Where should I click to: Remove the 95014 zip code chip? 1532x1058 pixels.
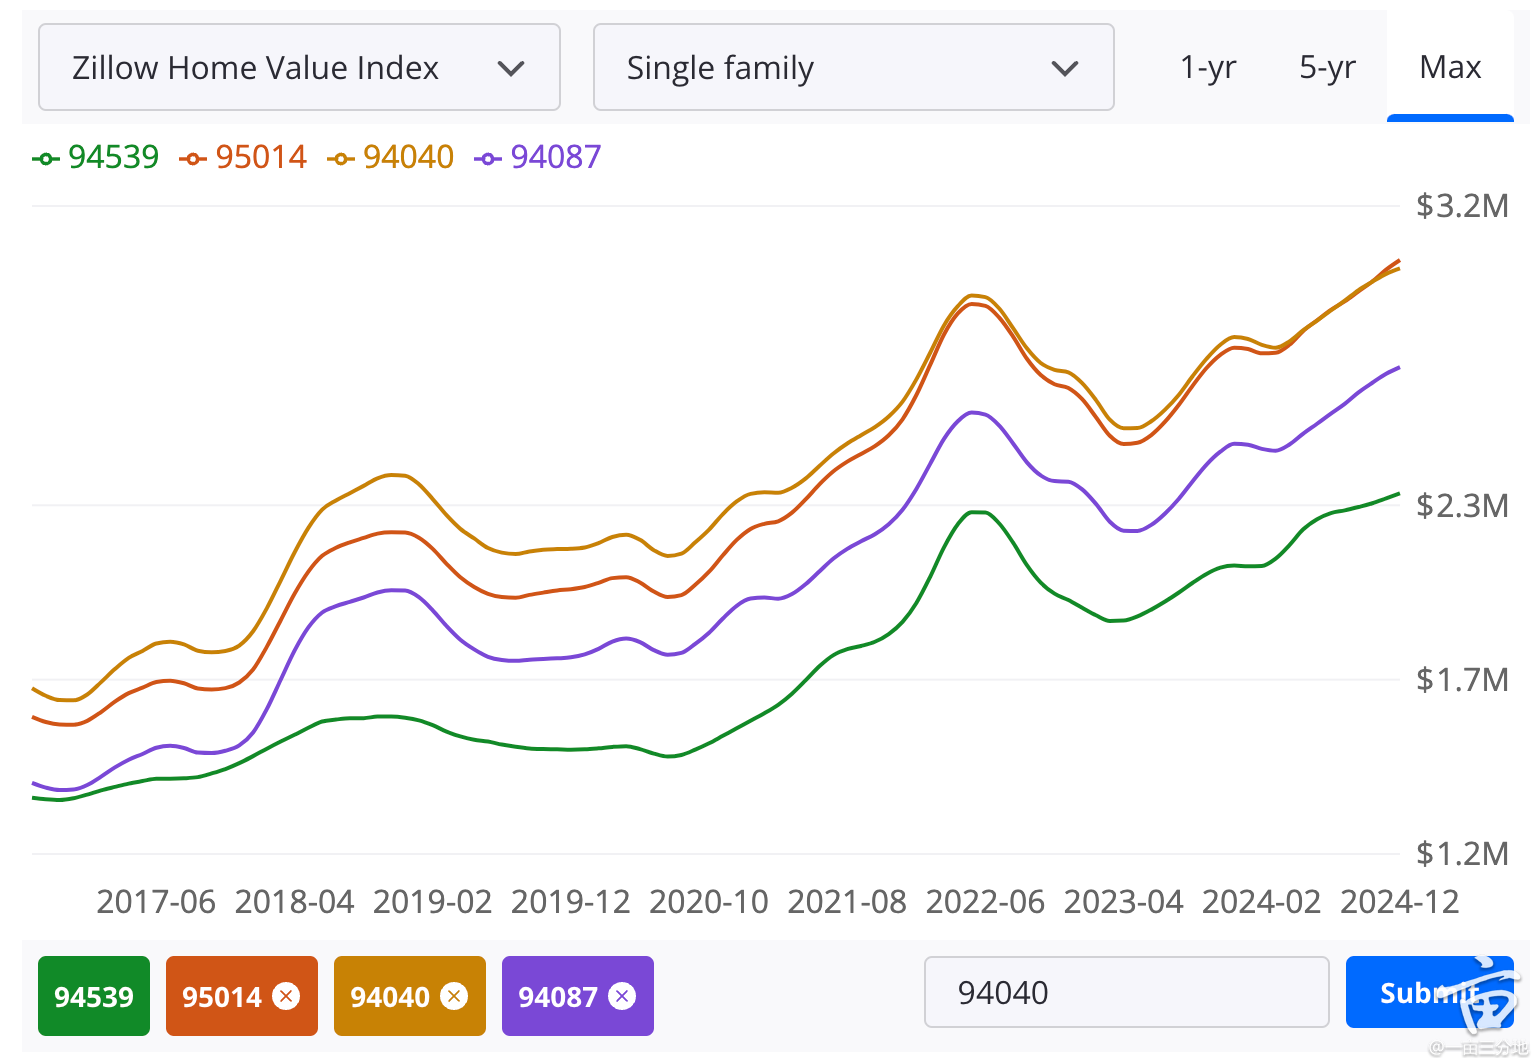pyautogui.click(x=286, y=996)
